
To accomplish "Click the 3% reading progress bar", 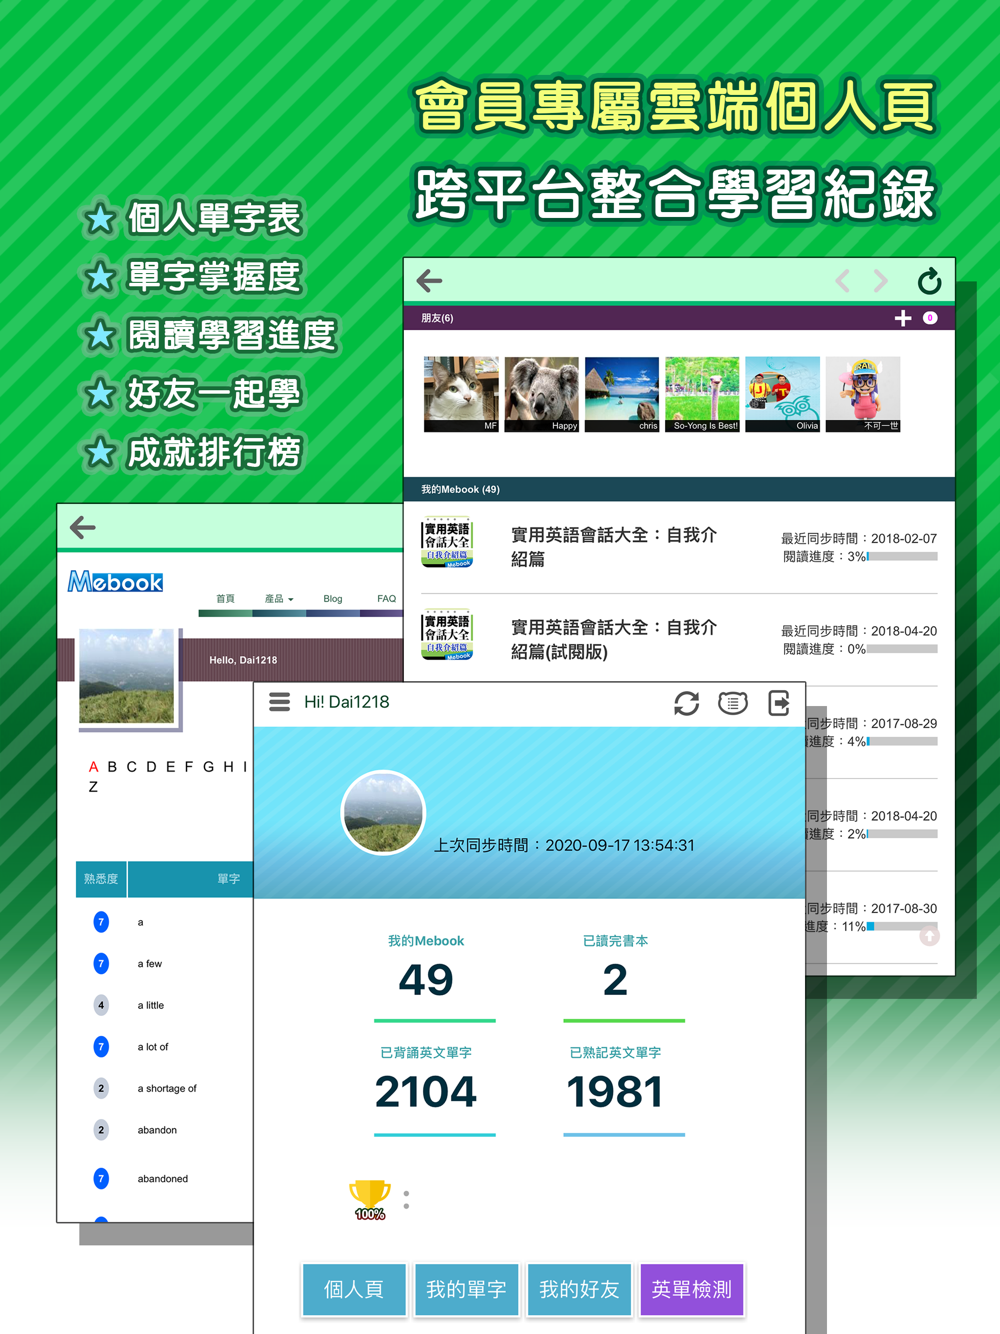I will click(x=902, y=556).
